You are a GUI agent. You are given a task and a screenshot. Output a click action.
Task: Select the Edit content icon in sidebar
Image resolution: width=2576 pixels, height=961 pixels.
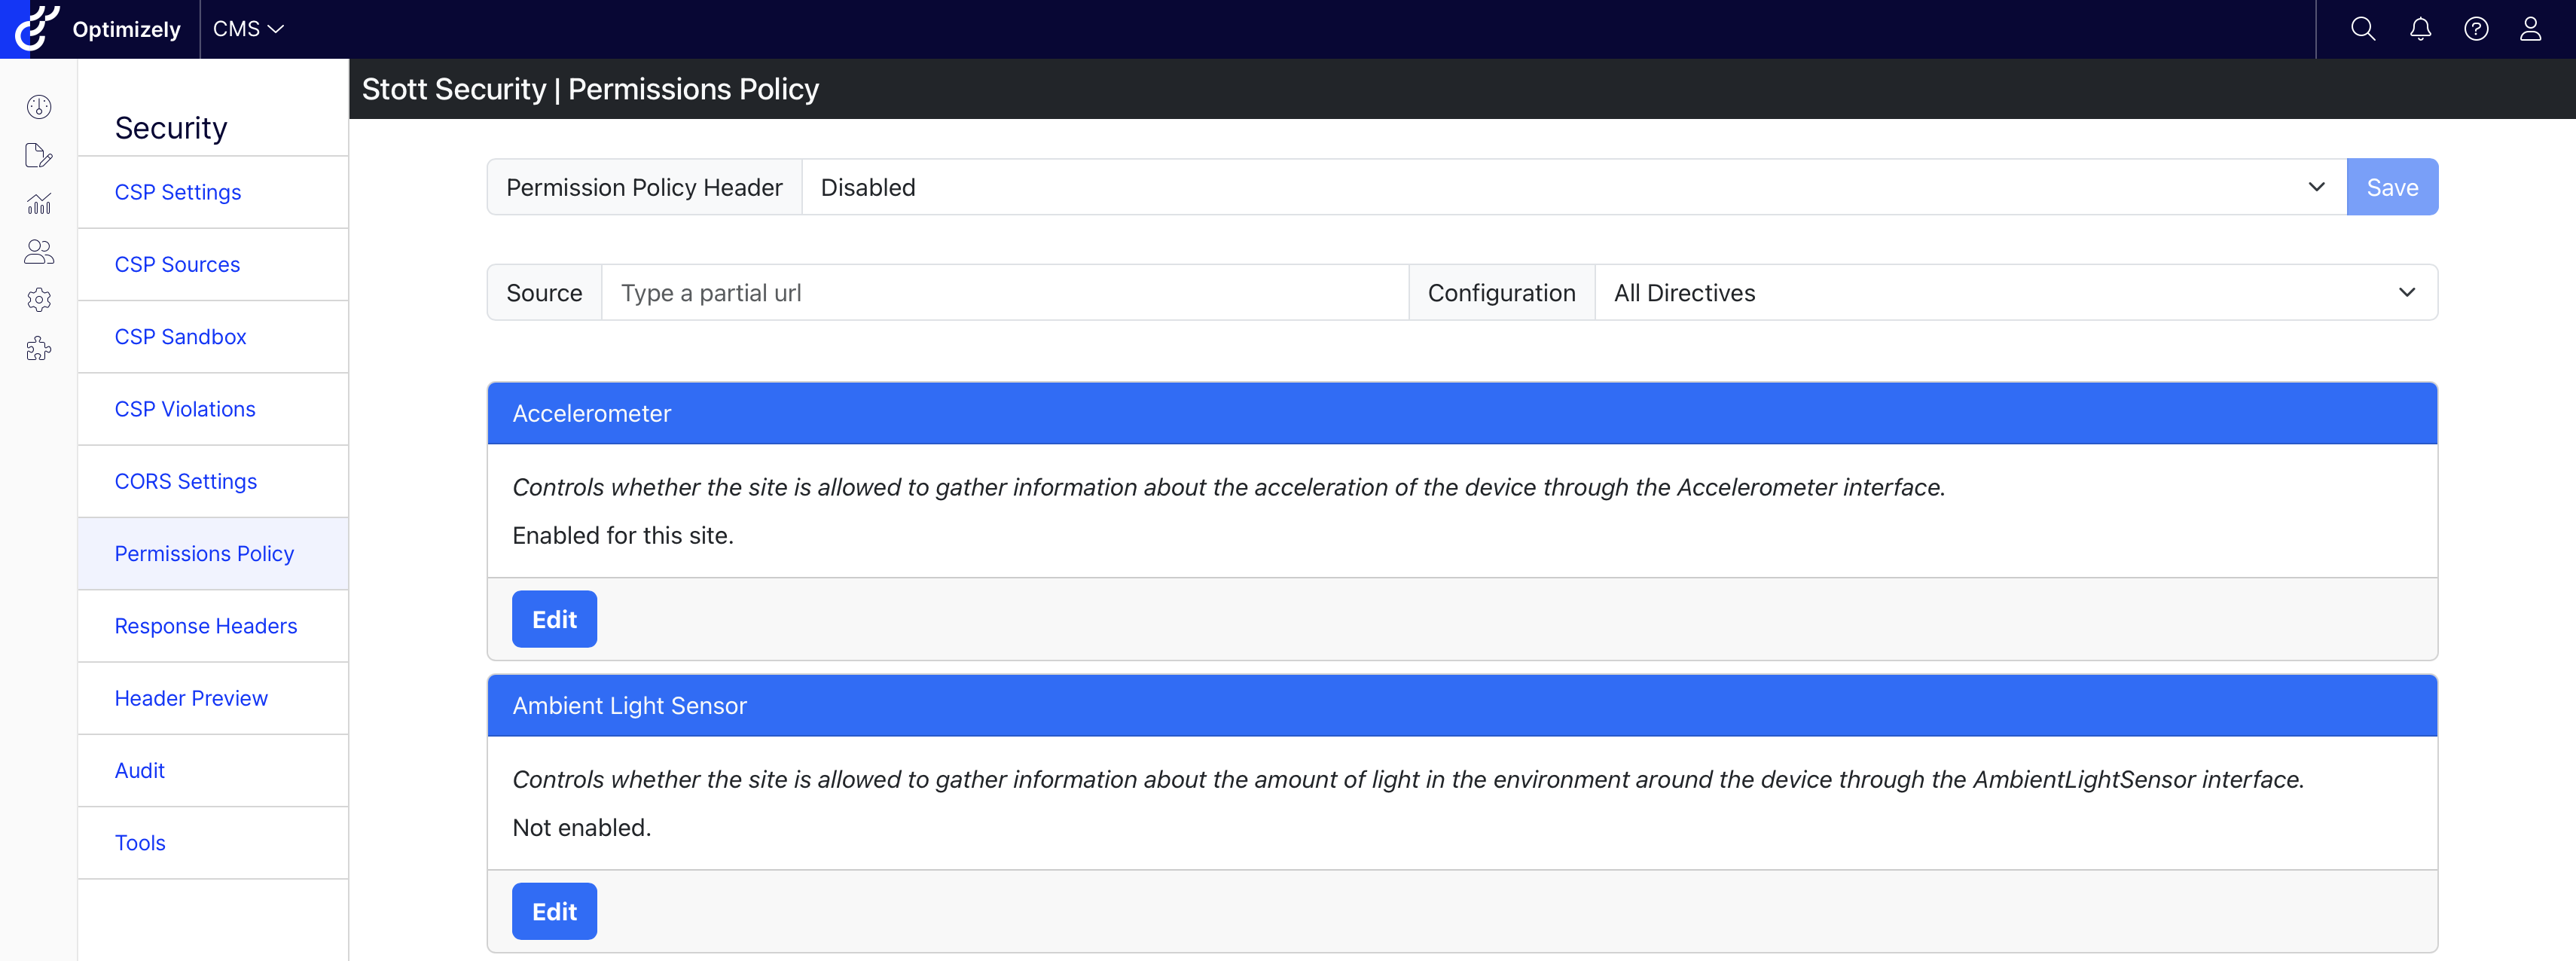[38, 155]
